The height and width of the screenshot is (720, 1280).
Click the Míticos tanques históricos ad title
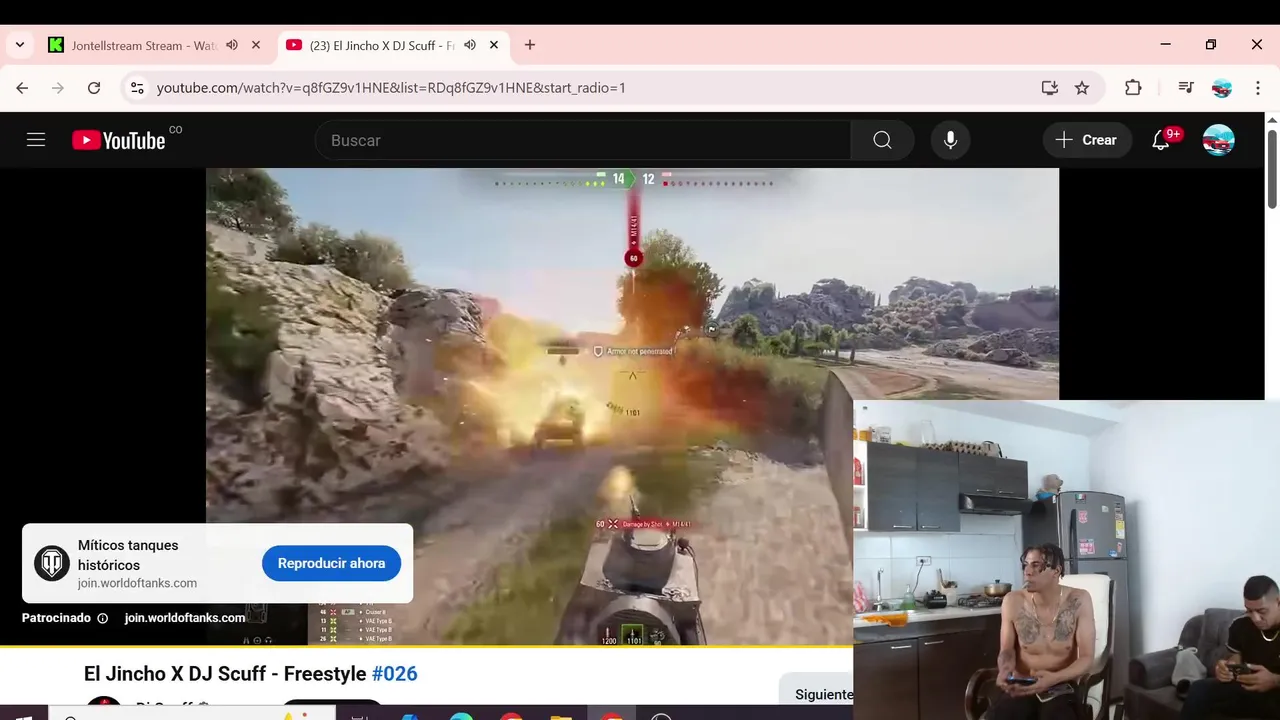(x=128, y=555)
